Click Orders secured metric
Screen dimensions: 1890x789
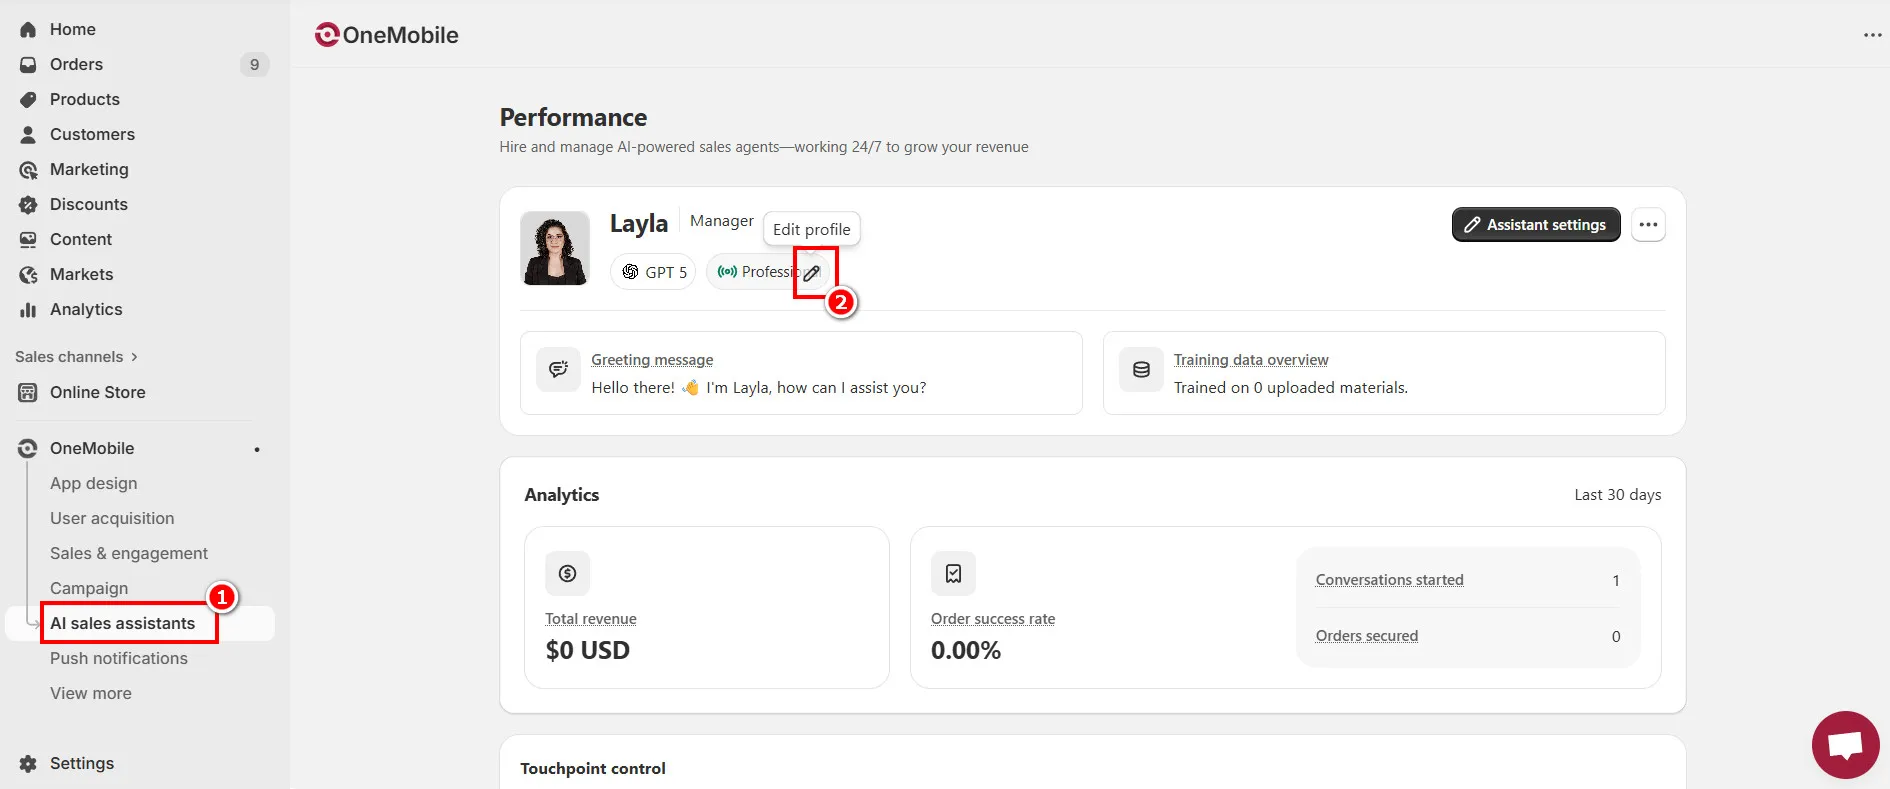tap(1367, 636)
